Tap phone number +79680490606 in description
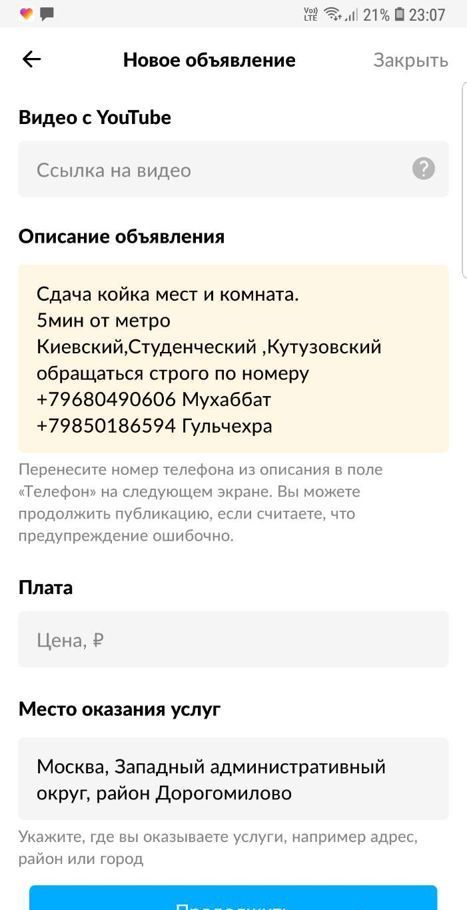Image resolution: width=467 pixels, height=910 pixels. click(106, 400)
